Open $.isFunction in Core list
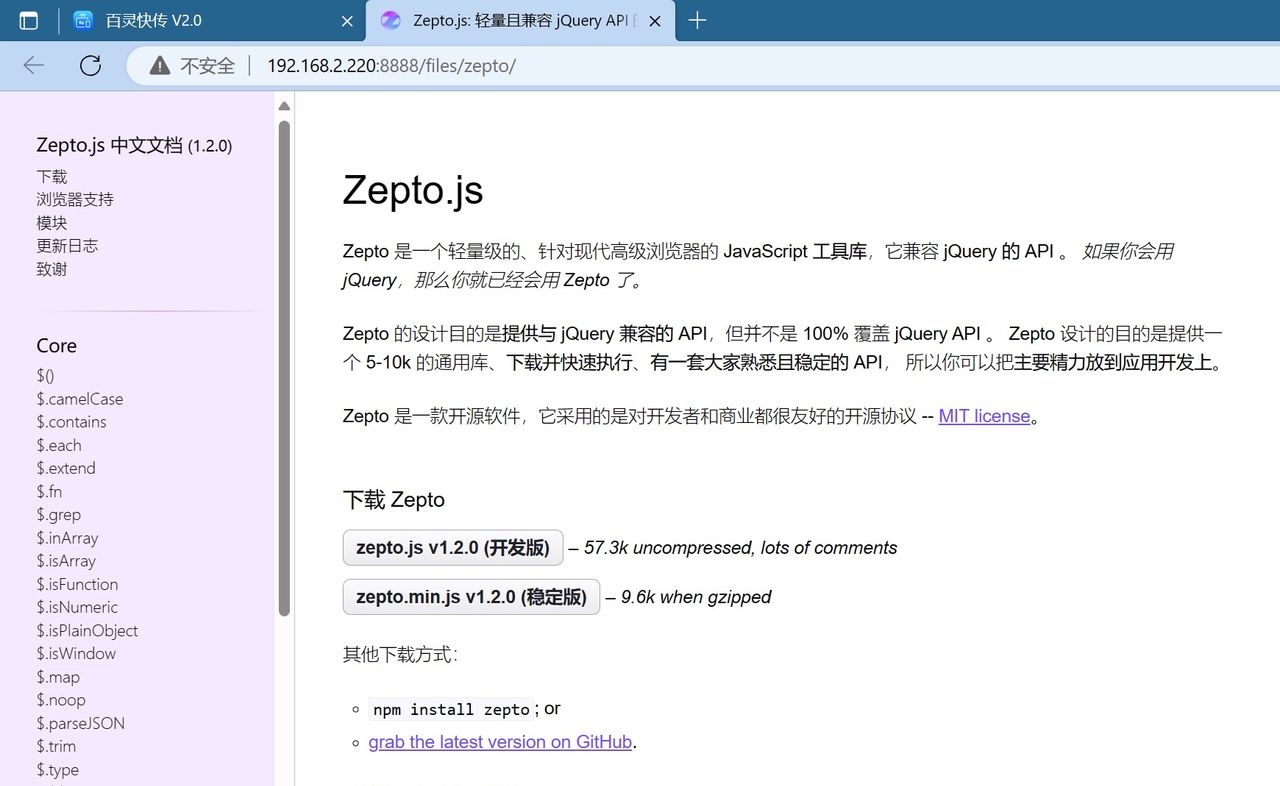Screen dimensions: 1280x786 point(77,584)
